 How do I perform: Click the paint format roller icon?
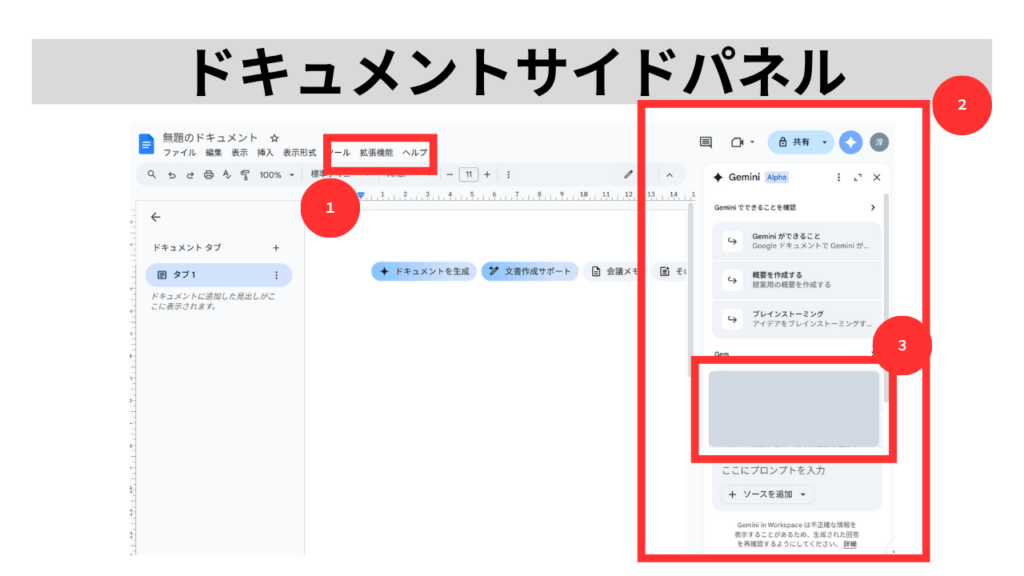tap(245, 175)
